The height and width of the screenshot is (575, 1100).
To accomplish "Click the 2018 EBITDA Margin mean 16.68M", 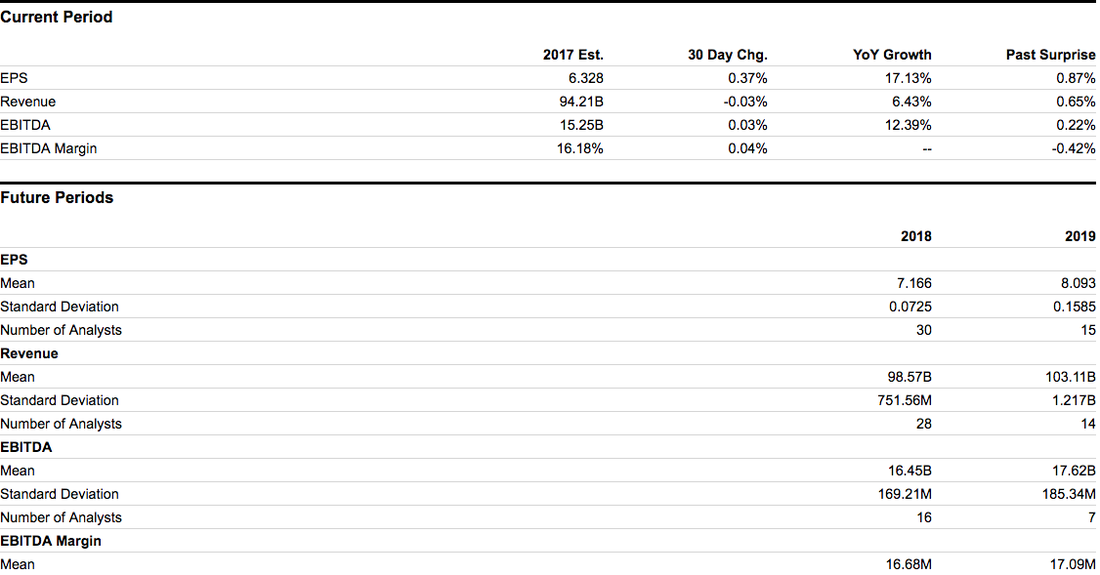I will [x=909, y=565].
